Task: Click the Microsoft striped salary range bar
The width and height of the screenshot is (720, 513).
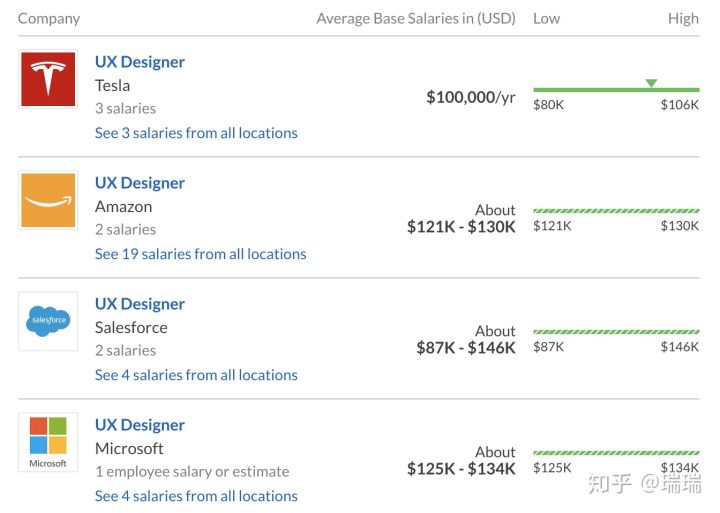Action: (x=616, y=453)
